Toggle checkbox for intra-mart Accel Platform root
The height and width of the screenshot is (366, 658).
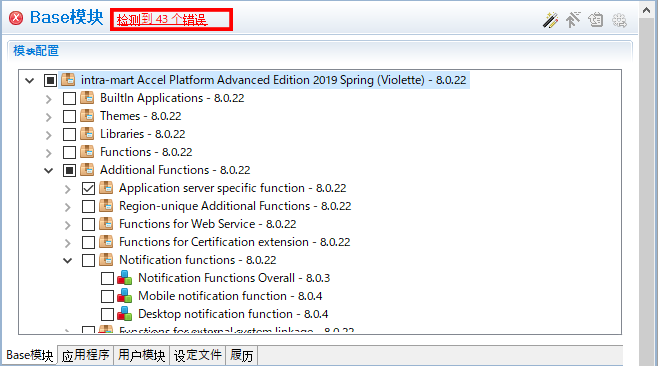click(x=50, y=80)
